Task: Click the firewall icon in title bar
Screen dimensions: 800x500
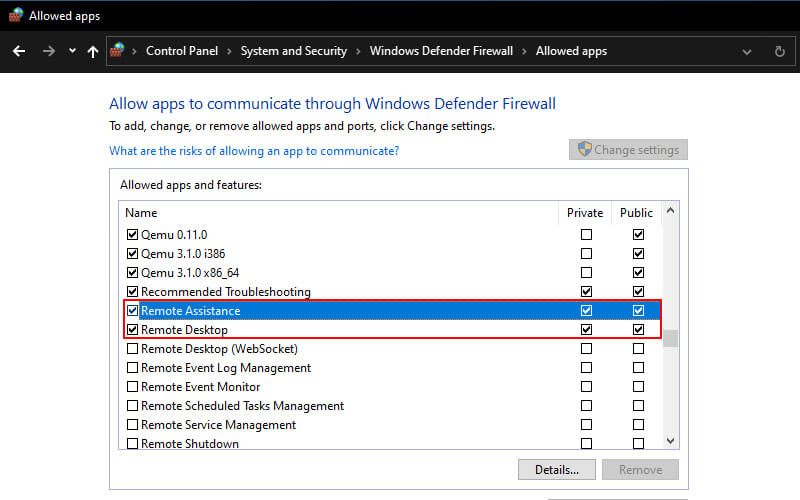Action: coord(15,16)
